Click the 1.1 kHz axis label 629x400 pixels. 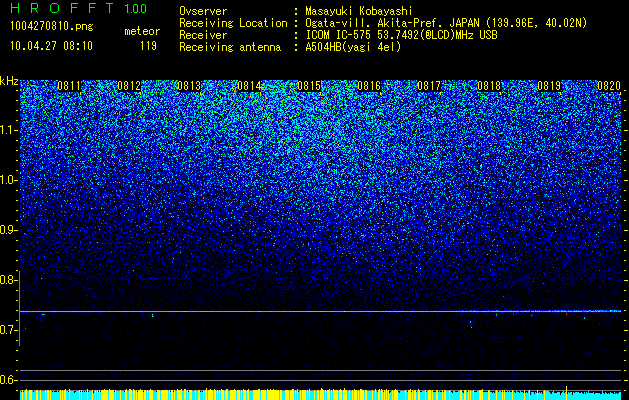pos(8,130)
